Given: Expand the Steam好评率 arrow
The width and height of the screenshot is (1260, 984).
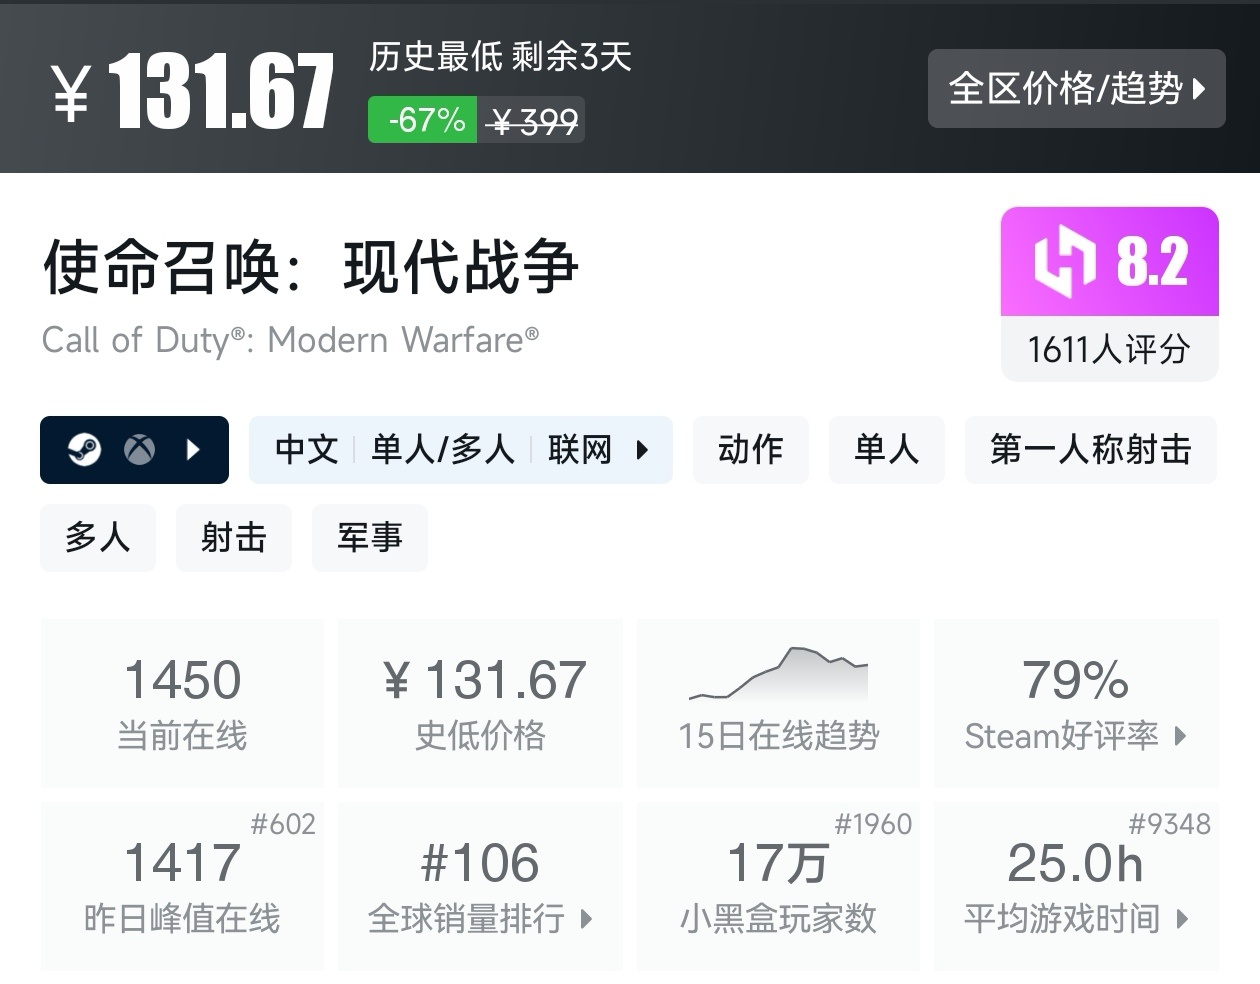Looking at the screenshot, I should click(1180, 736).
